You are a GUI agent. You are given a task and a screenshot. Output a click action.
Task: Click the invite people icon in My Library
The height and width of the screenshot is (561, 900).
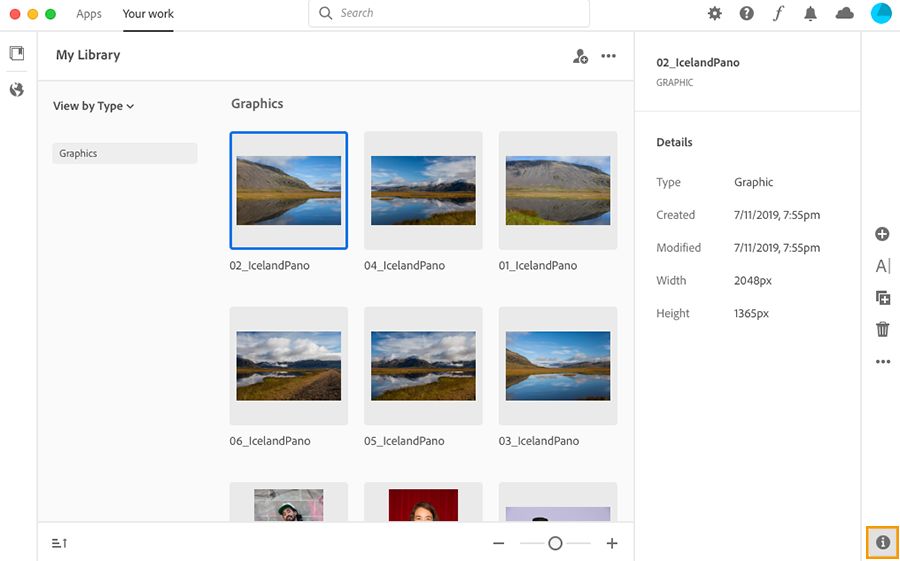point(580,56)
